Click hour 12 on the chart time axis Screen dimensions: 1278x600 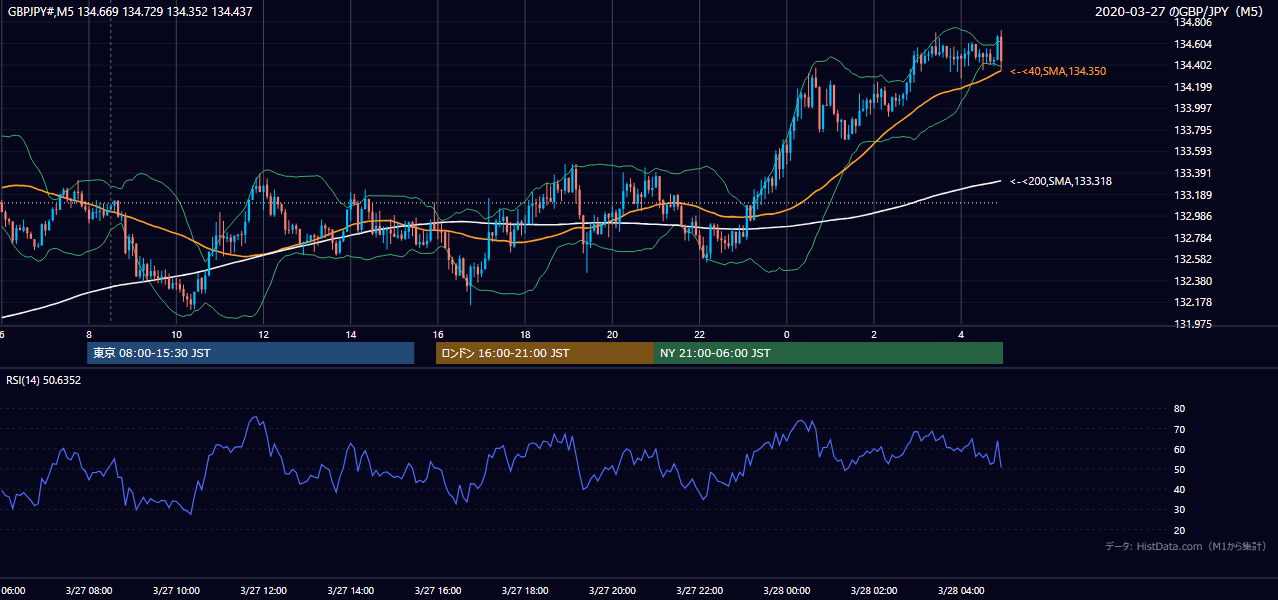[x=263, y=334]
